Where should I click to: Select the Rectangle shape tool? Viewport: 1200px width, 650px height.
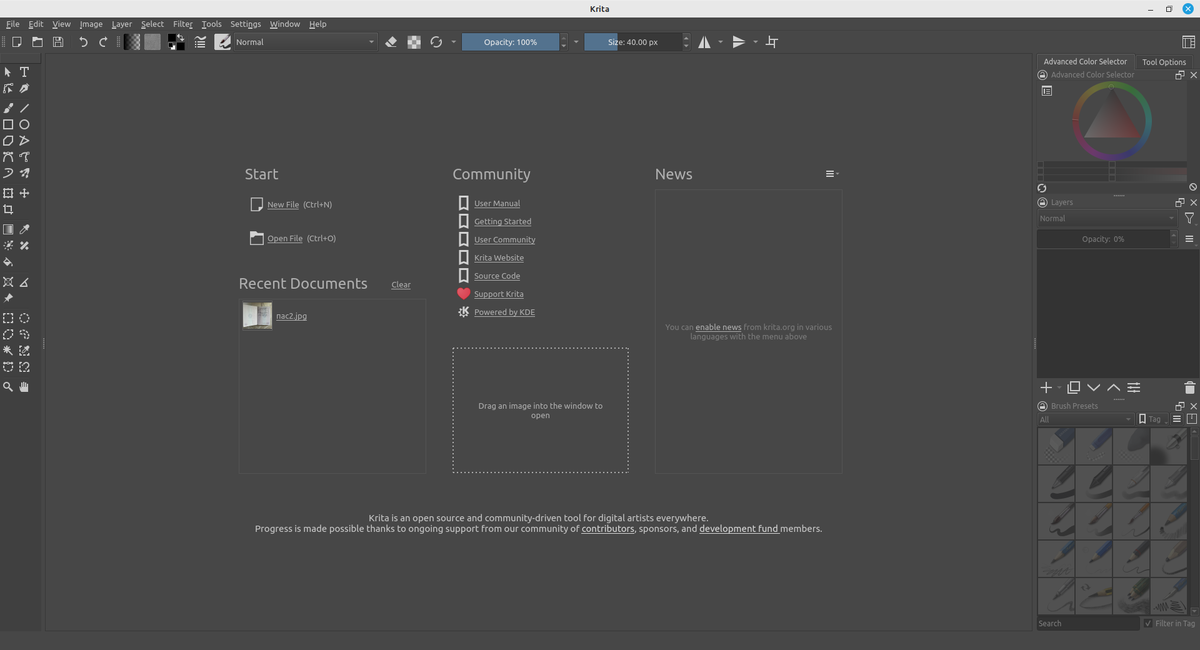click(8, 125)
